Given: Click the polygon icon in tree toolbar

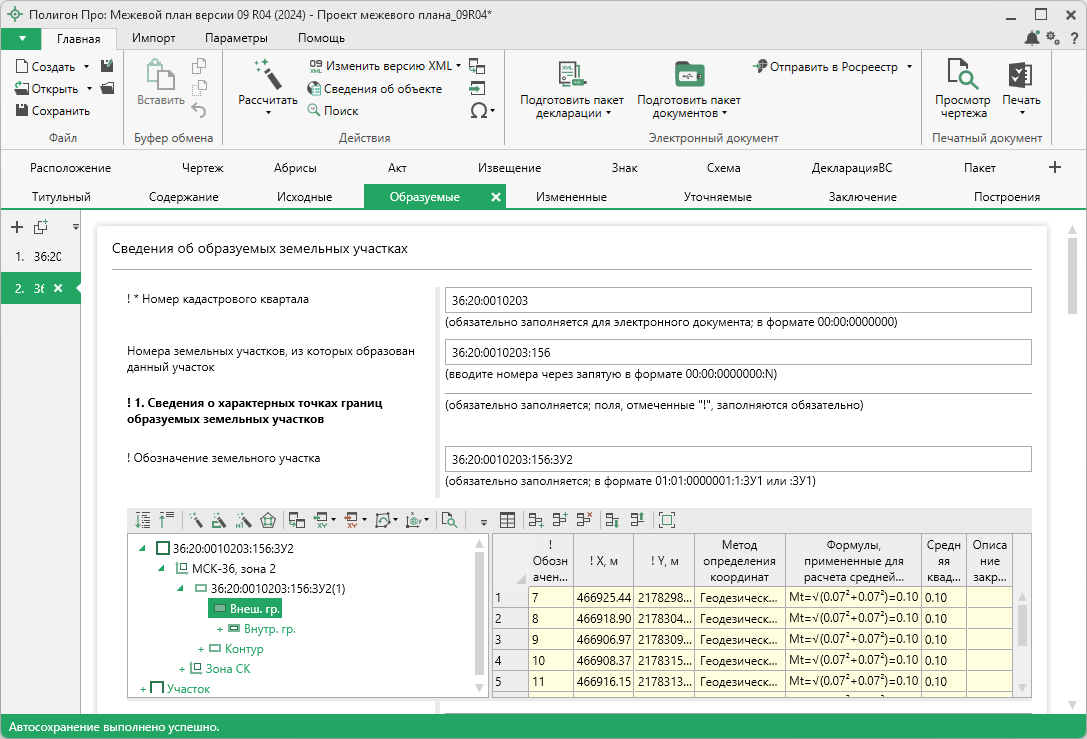Looking at the screenshot, I should tap(267, 520).
